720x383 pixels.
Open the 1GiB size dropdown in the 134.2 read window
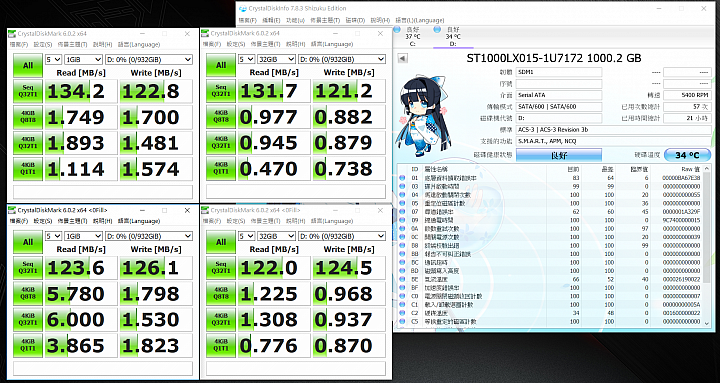[84, 59]
